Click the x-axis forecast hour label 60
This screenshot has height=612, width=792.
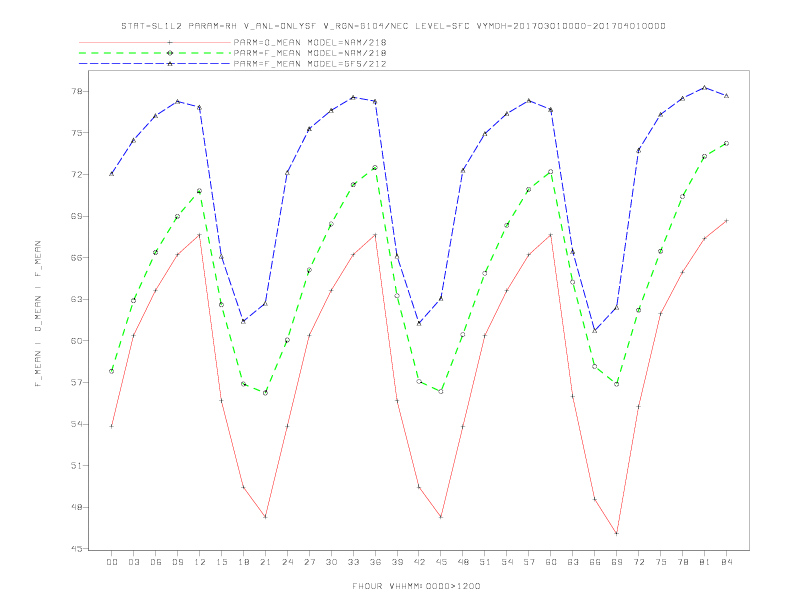551,562
